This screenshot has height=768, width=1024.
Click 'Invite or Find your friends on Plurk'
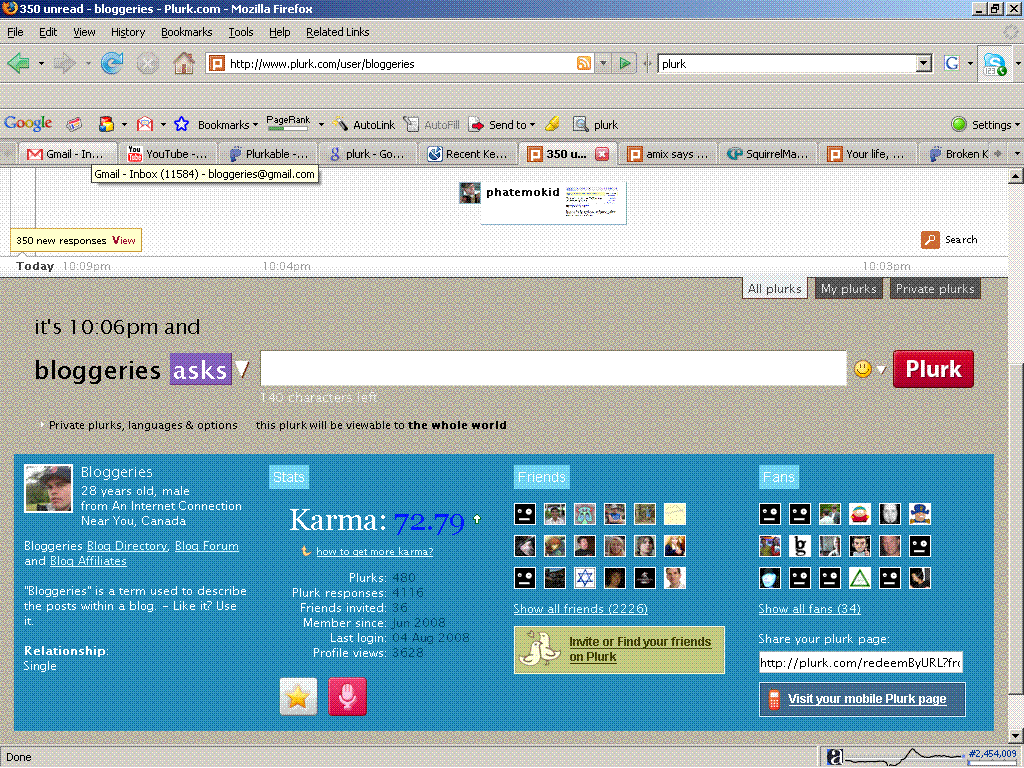619,650
